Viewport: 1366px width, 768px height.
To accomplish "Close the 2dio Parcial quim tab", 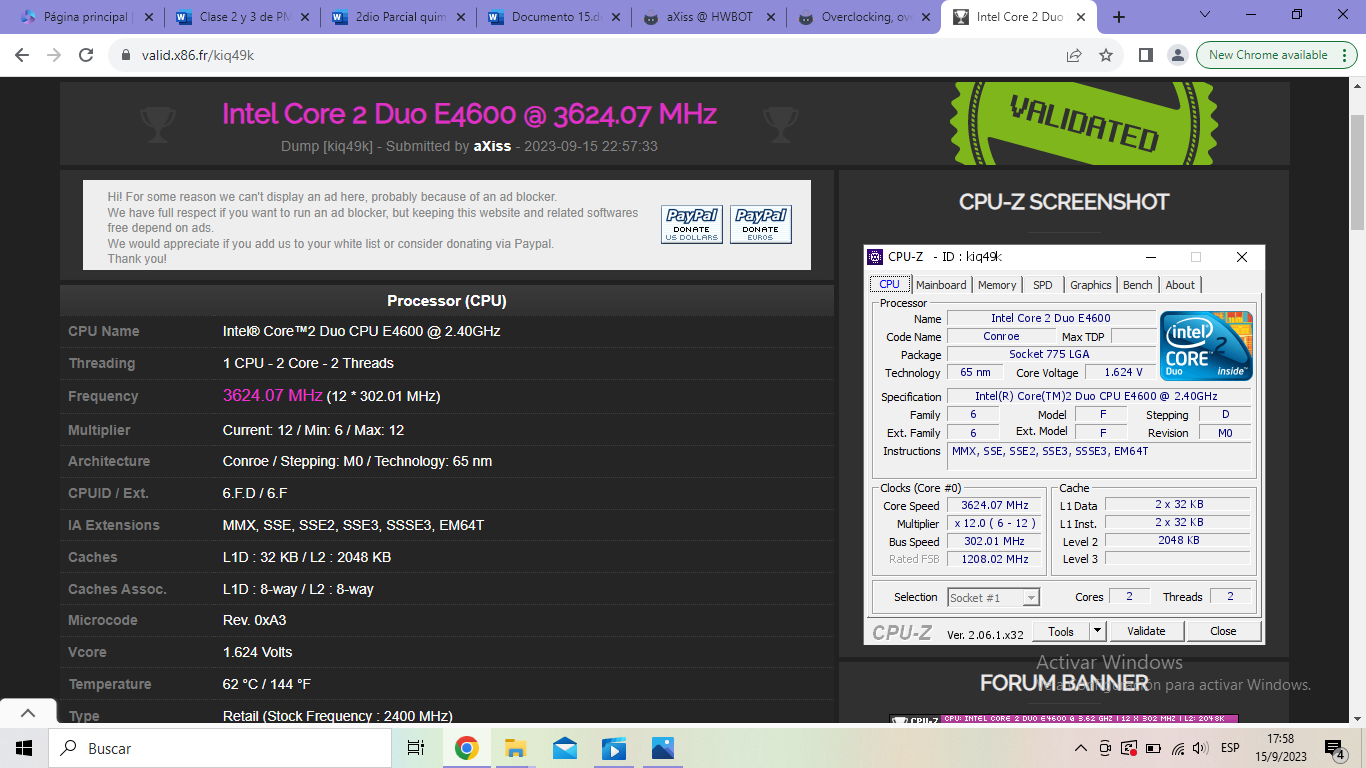I will [460, 17].
